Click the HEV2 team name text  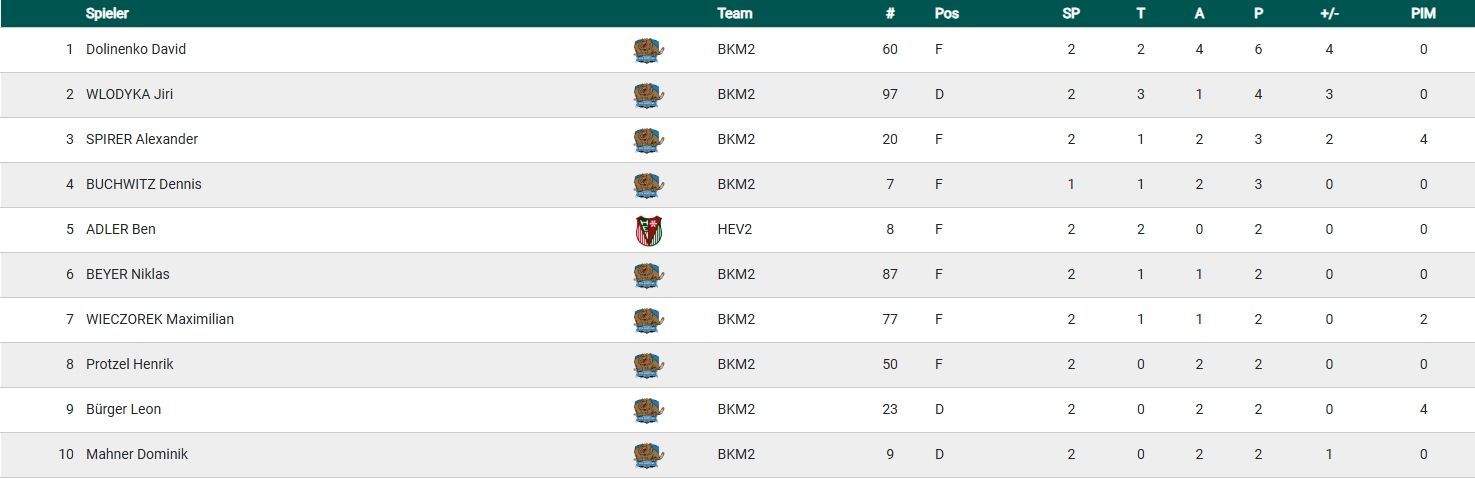[x=734, y=229]
